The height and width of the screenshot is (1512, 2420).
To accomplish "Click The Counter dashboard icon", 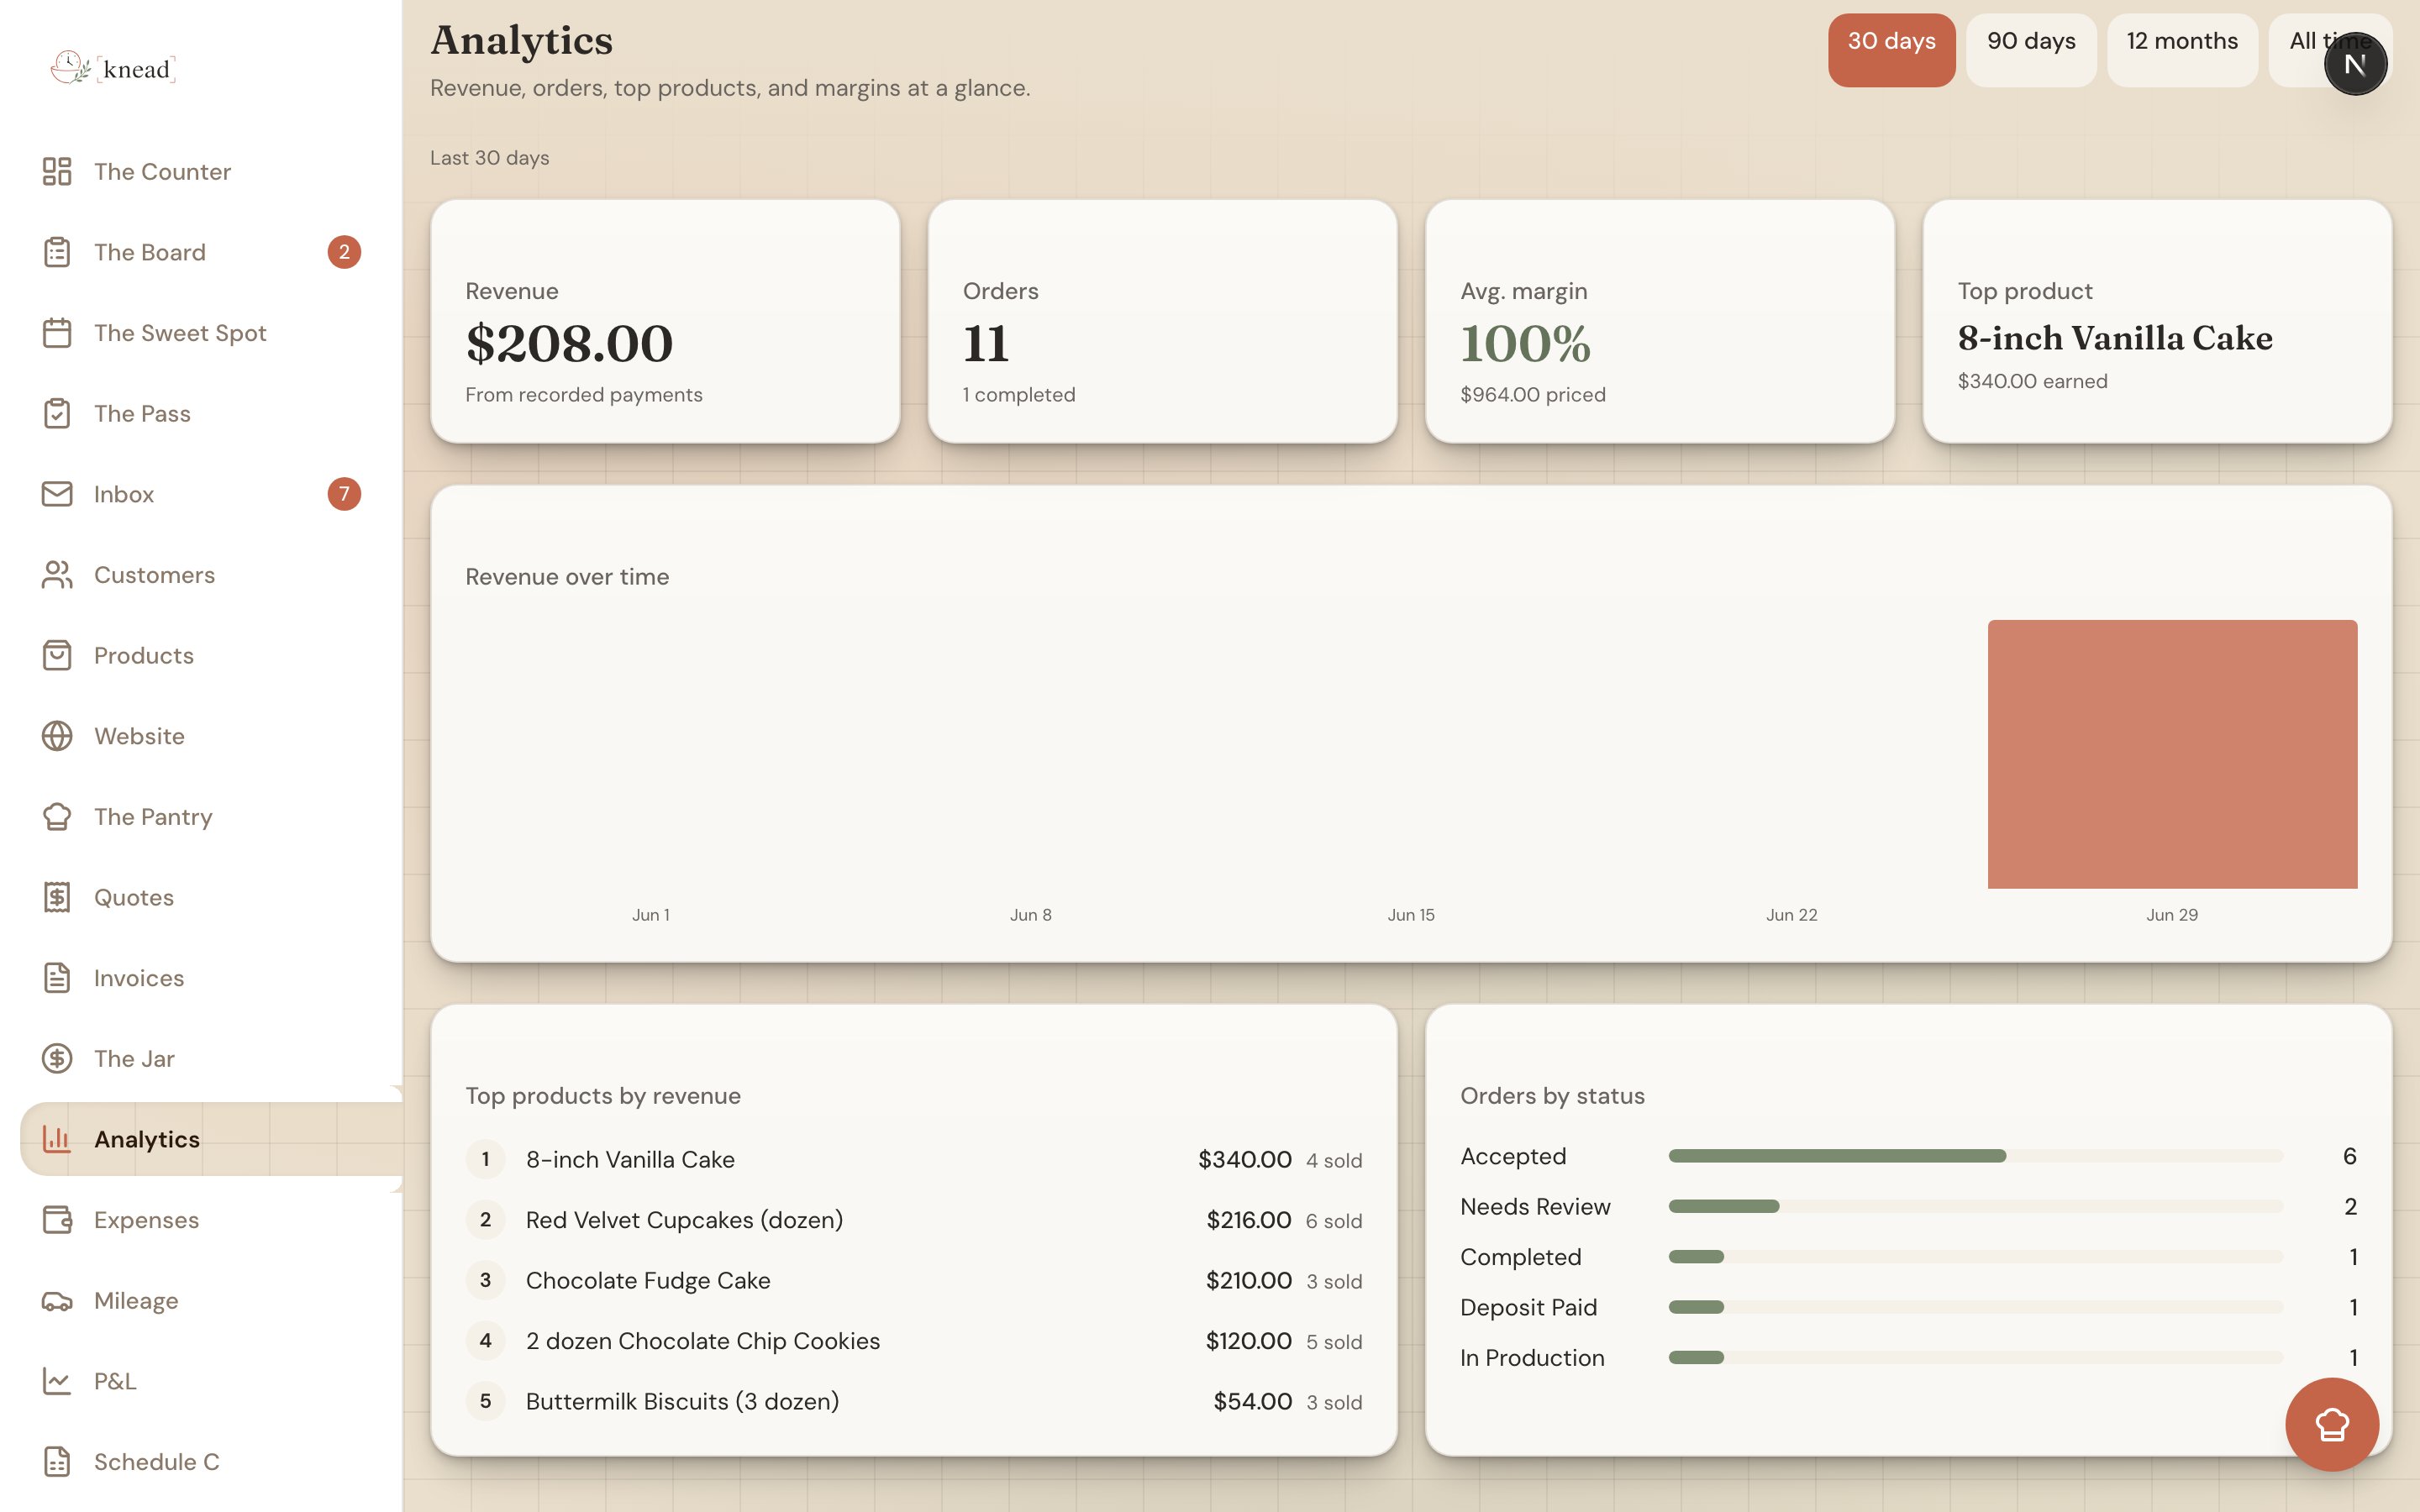I will [x=57, y=171].
